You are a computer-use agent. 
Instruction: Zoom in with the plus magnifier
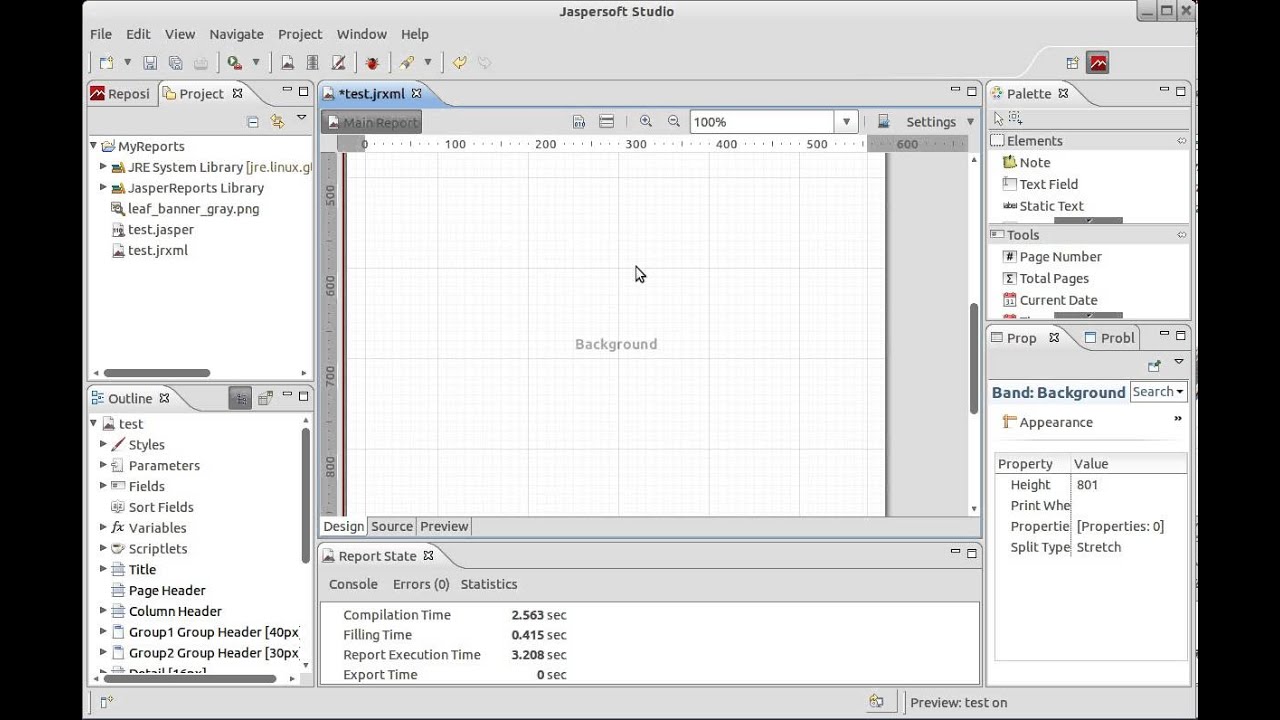click(x=646, y=122)
